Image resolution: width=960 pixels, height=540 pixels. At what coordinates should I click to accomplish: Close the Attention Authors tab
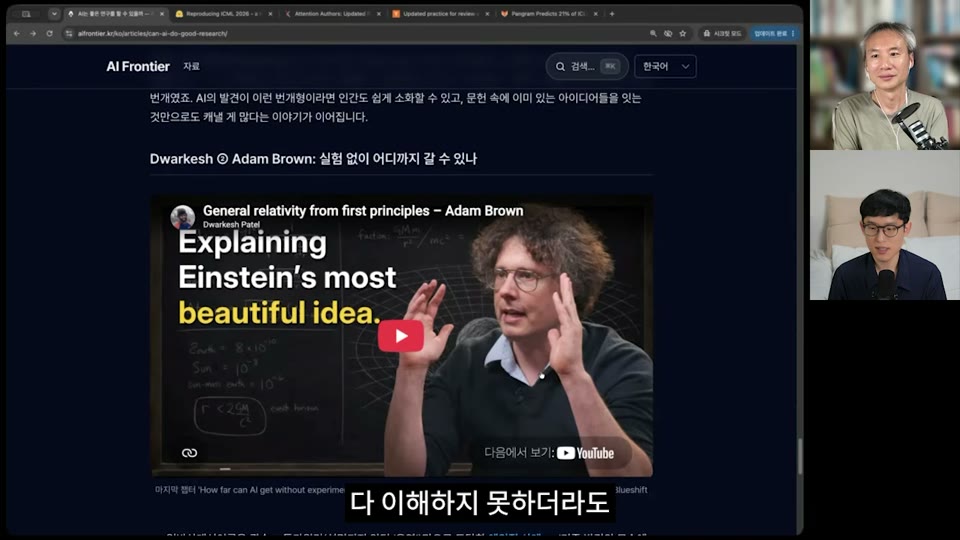coord(379,13)
